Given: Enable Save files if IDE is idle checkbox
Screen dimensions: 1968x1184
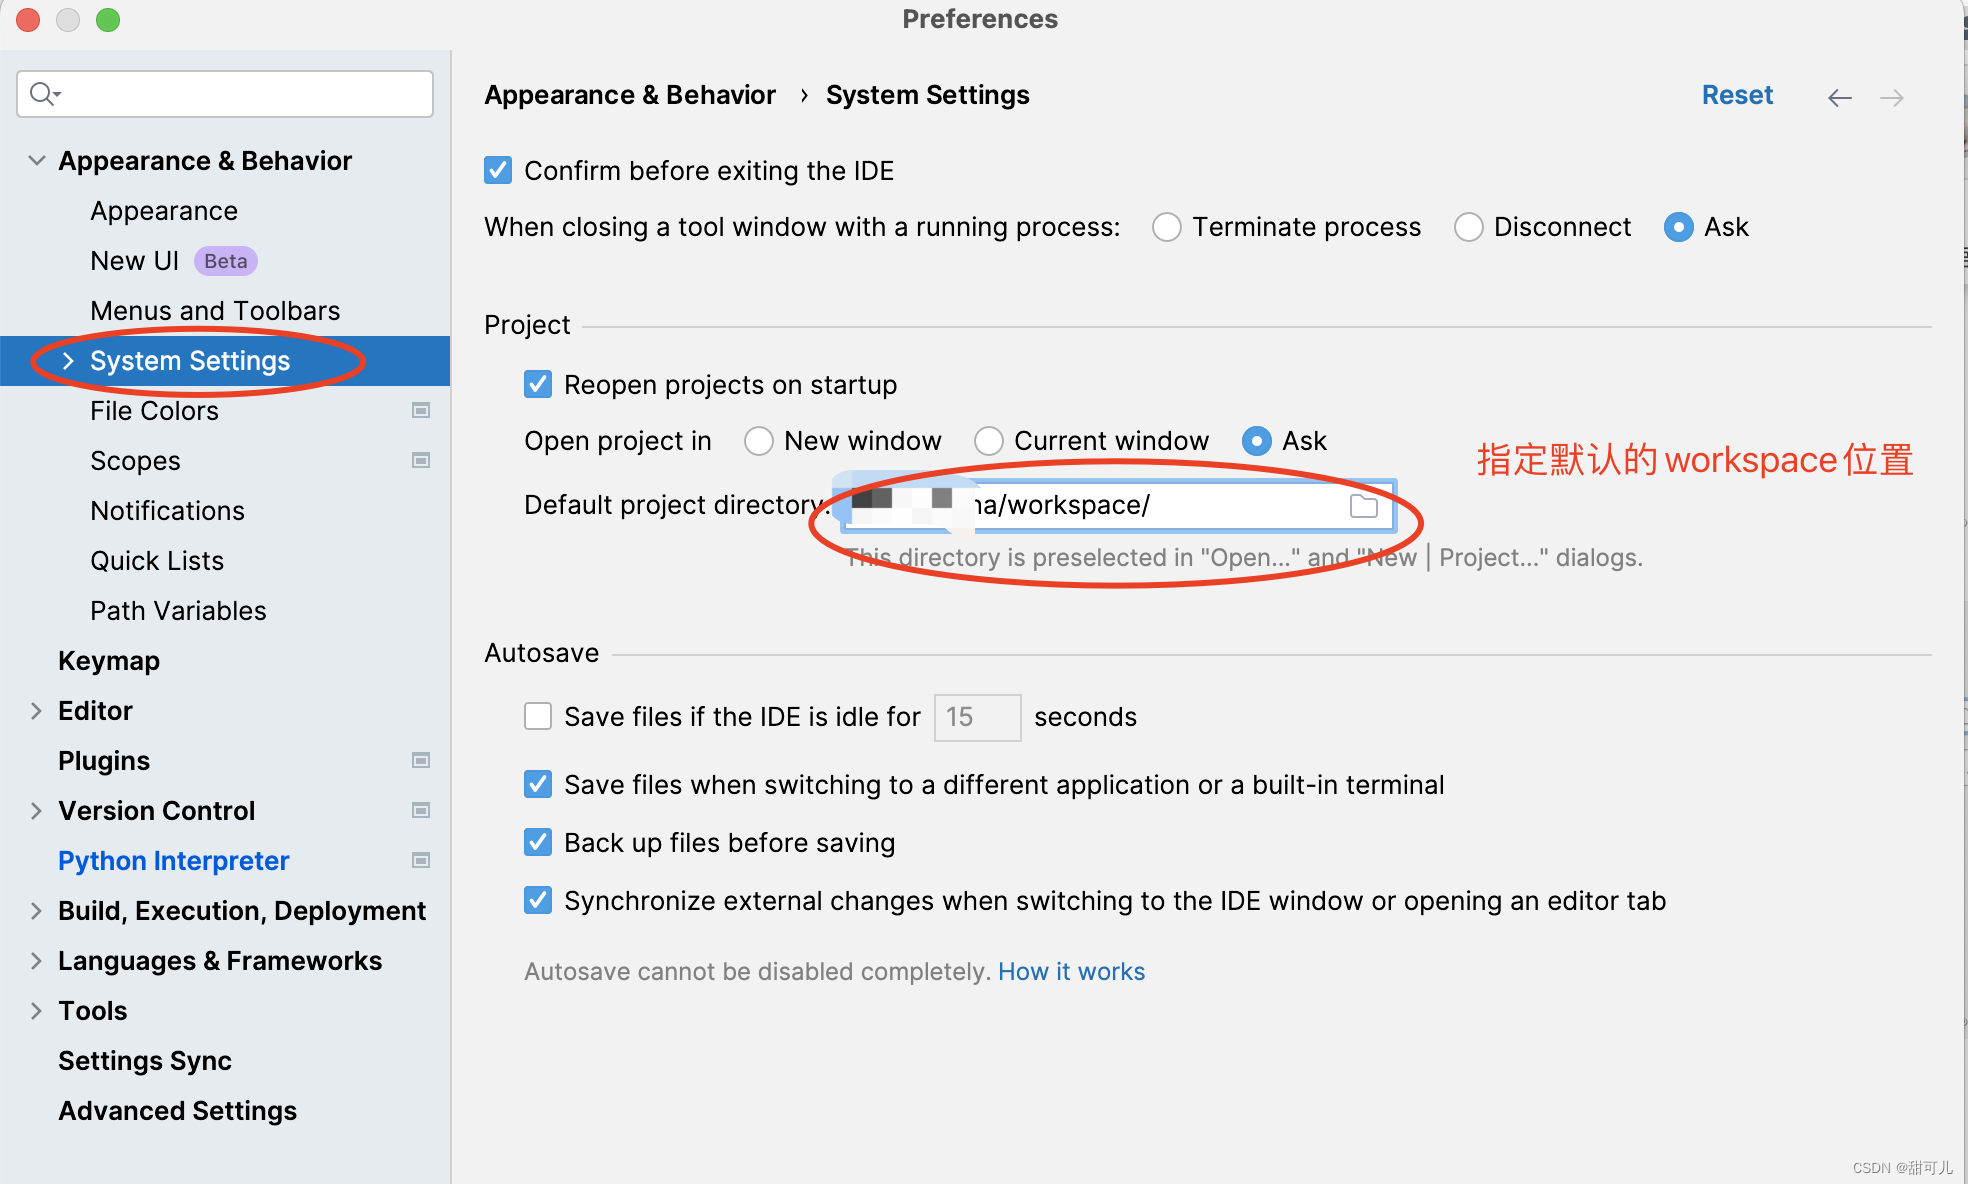Looking at the screenshot, I should (x=537, y=717).
